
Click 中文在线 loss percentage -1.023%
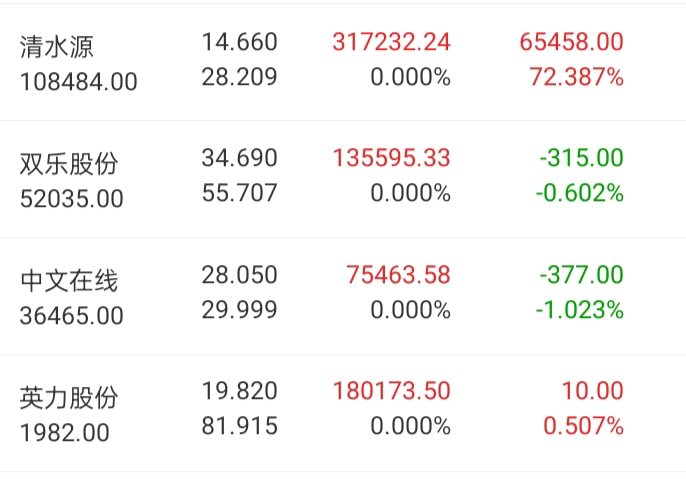[x=579, y=310]
